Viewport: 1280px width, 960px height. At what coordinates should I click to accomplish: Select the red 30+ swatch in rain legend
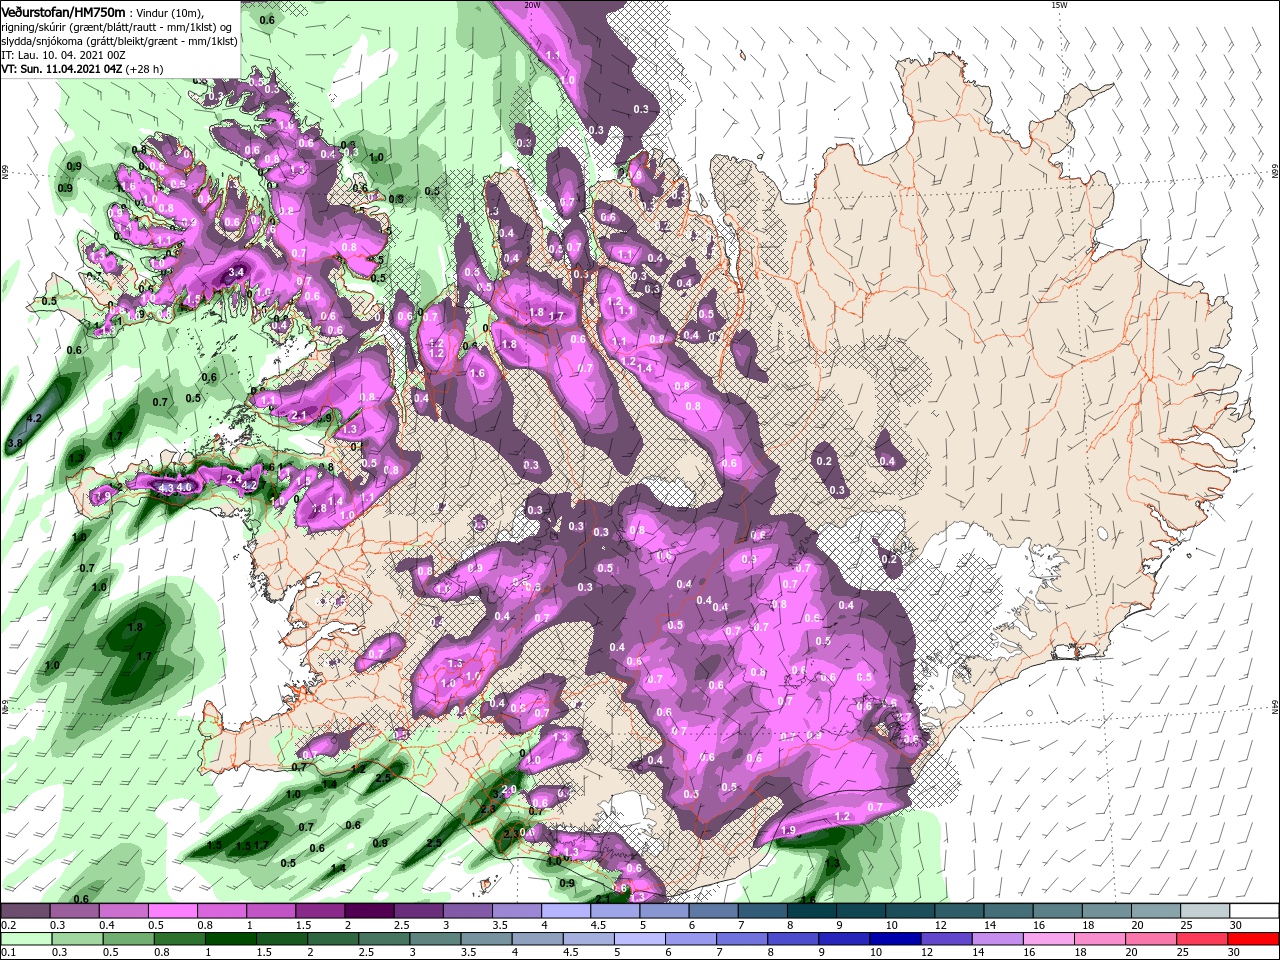pyautogui.click(x=1253, y=939)
